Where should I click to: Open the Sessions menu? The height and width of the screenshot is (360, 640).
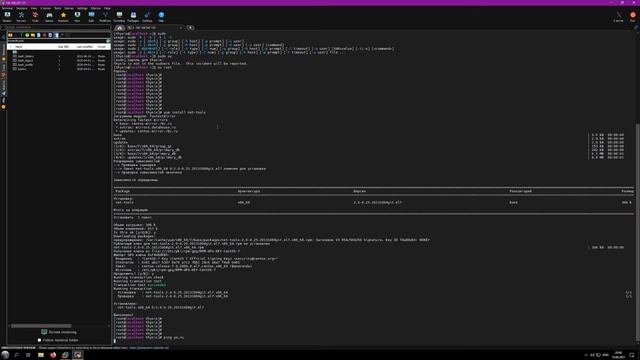point(22,8)
